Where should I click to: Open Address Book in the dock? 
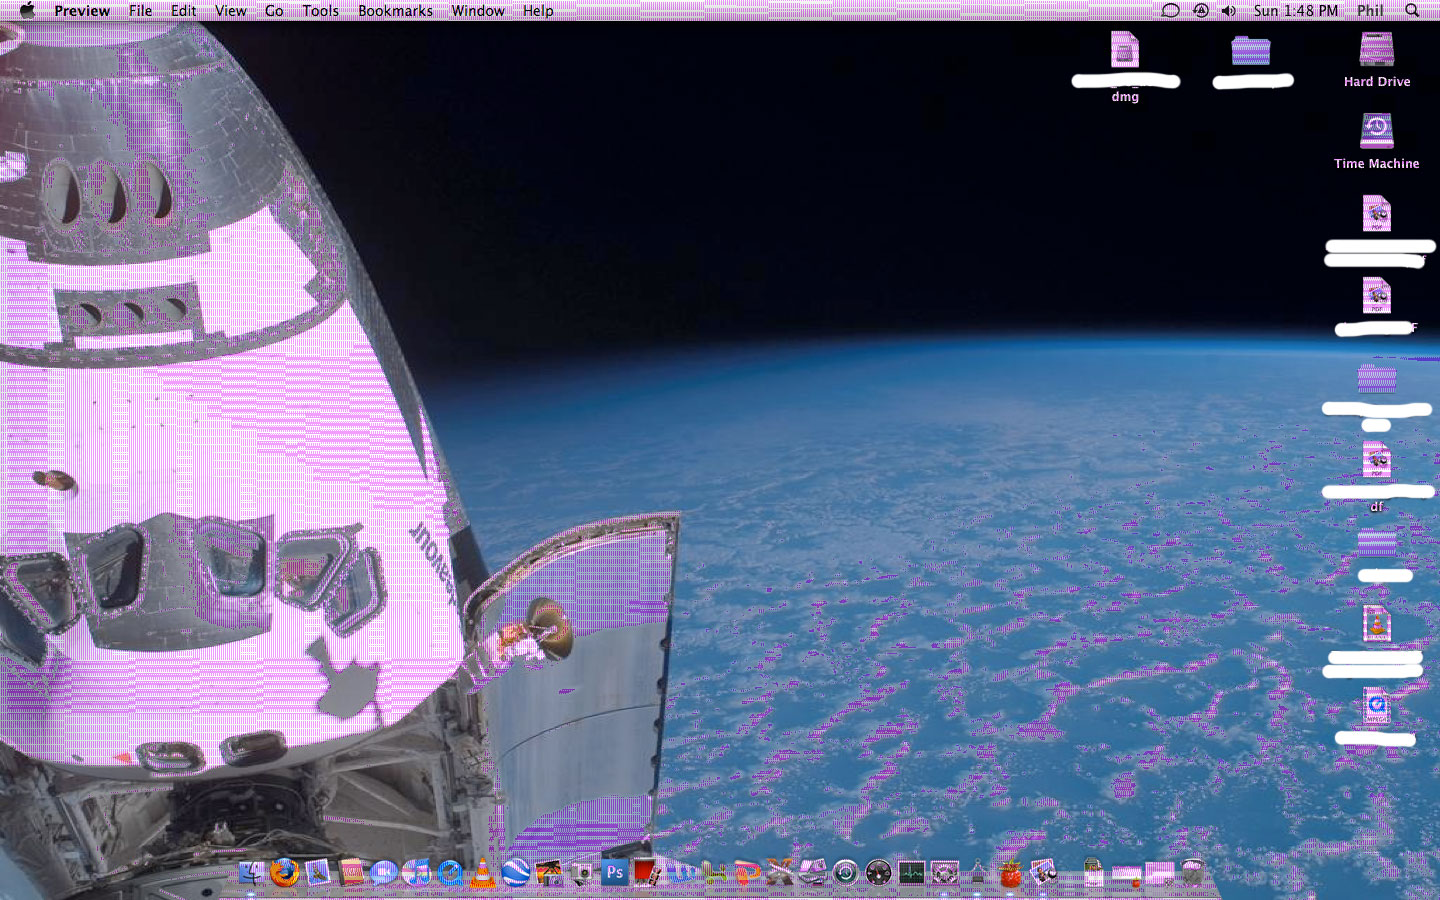coord(351,873)
